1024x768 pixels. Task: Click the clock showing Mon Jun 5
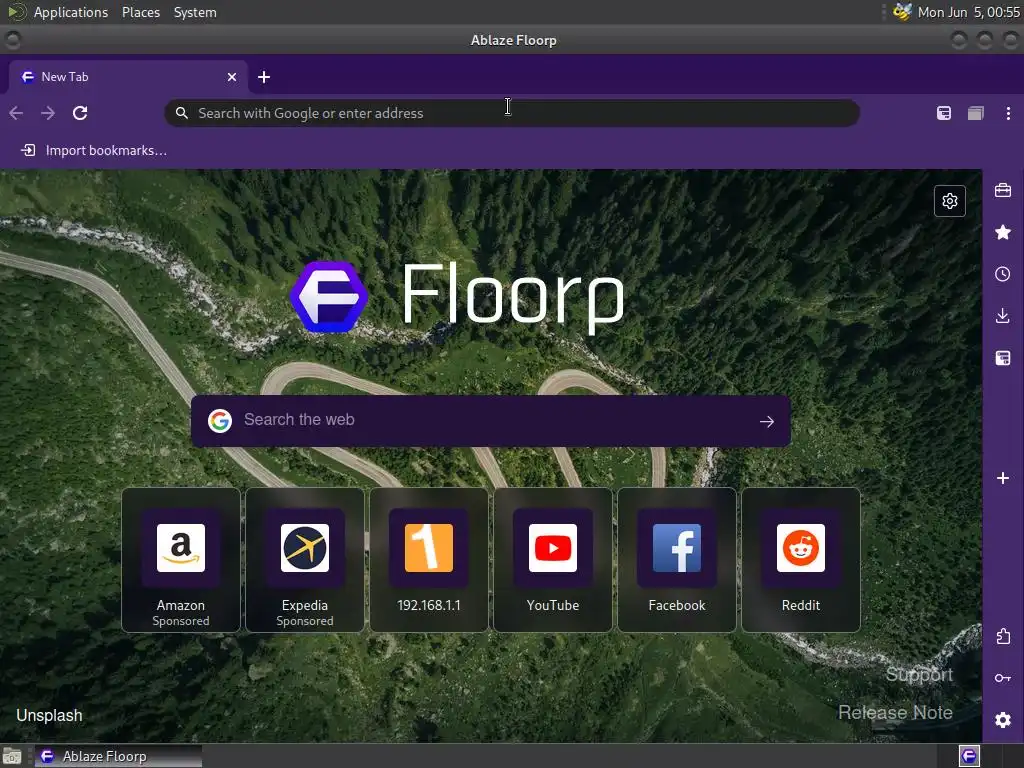(968, 12)
